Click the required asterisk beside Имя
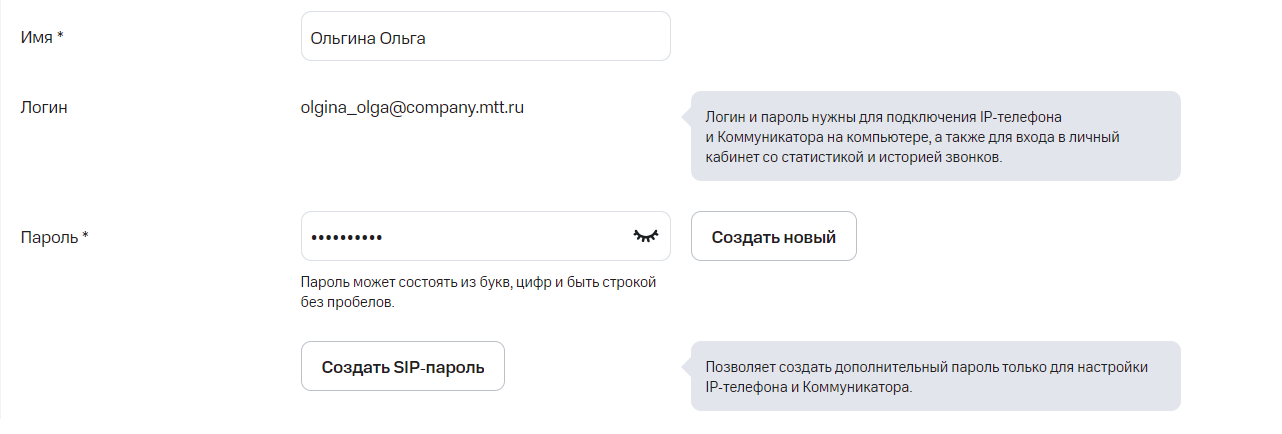 click(60, 37)
